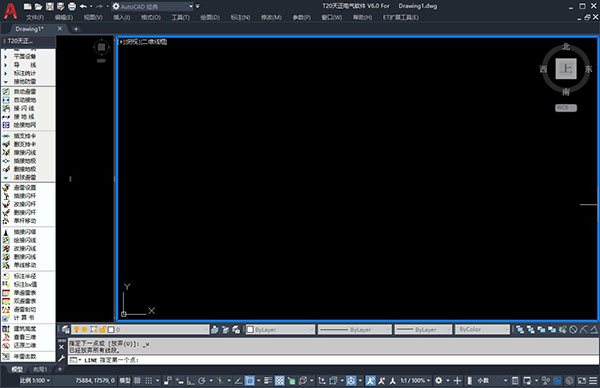Expand the 平面设备 menu group
This screenshot has width=600, height=388.
[20, 56]
